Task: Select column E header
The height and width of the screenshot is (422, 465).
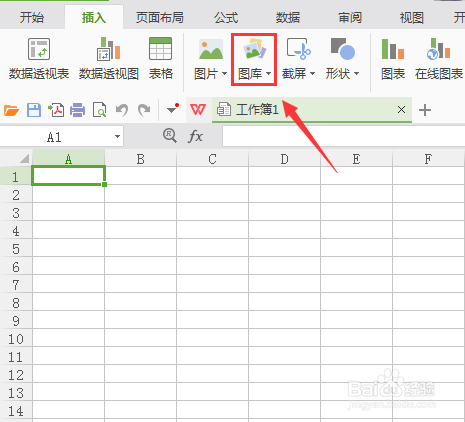Action: [x=357, y=159]
